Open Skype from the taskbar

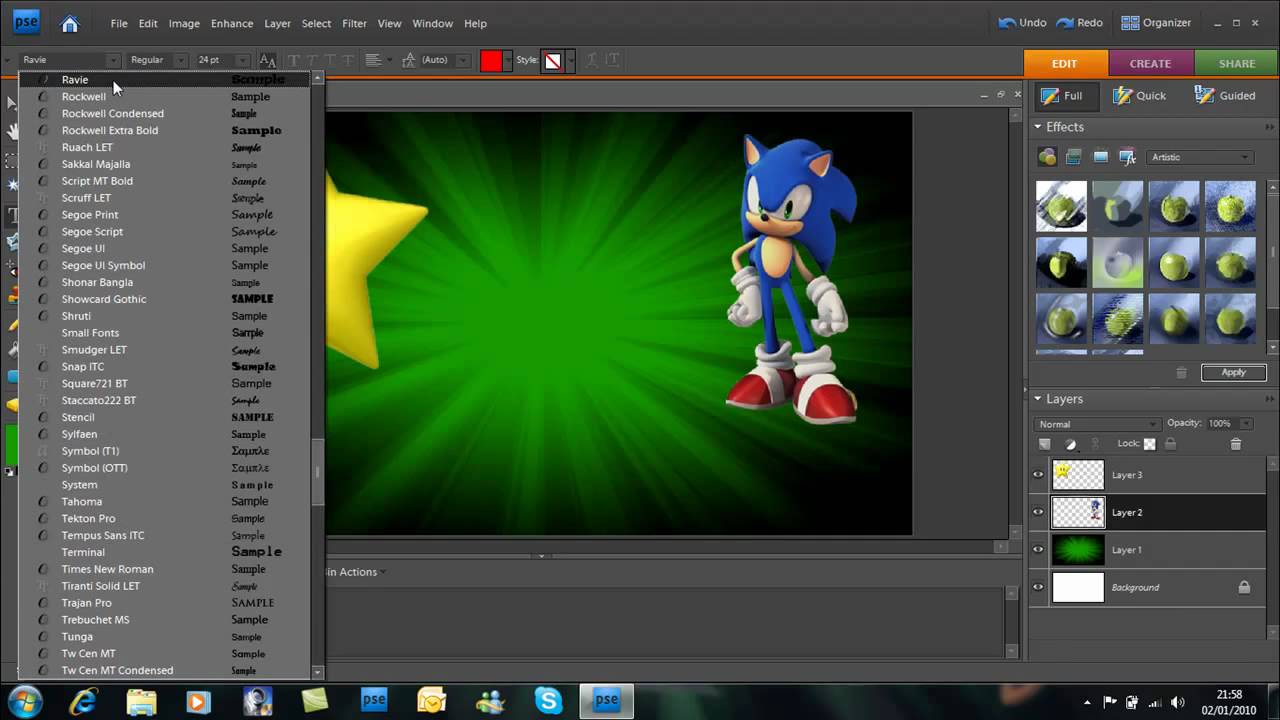click(x=548, y=700)
